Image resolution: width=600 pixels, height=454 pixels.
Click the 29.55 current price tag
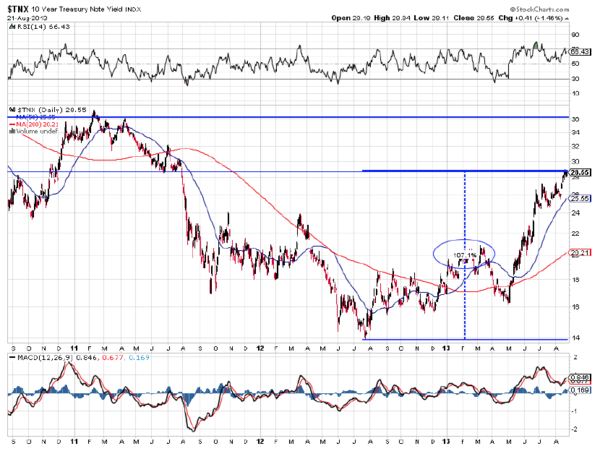(x=577, y=171)
